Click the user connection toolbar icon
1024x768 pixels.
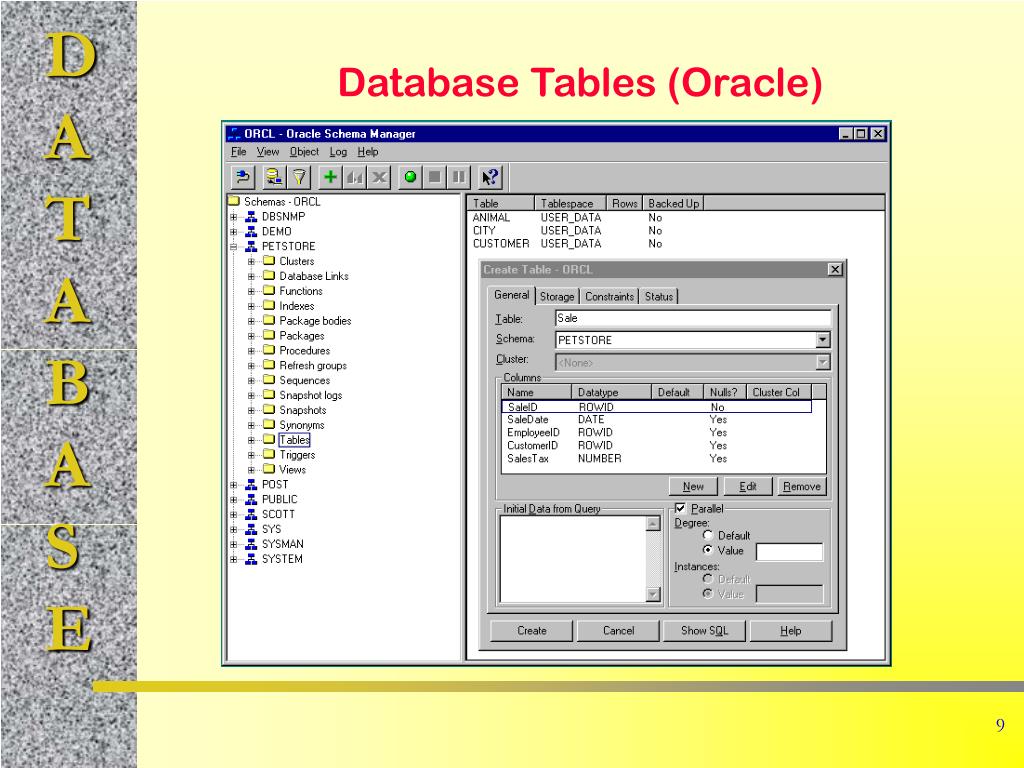coord(271,177)
